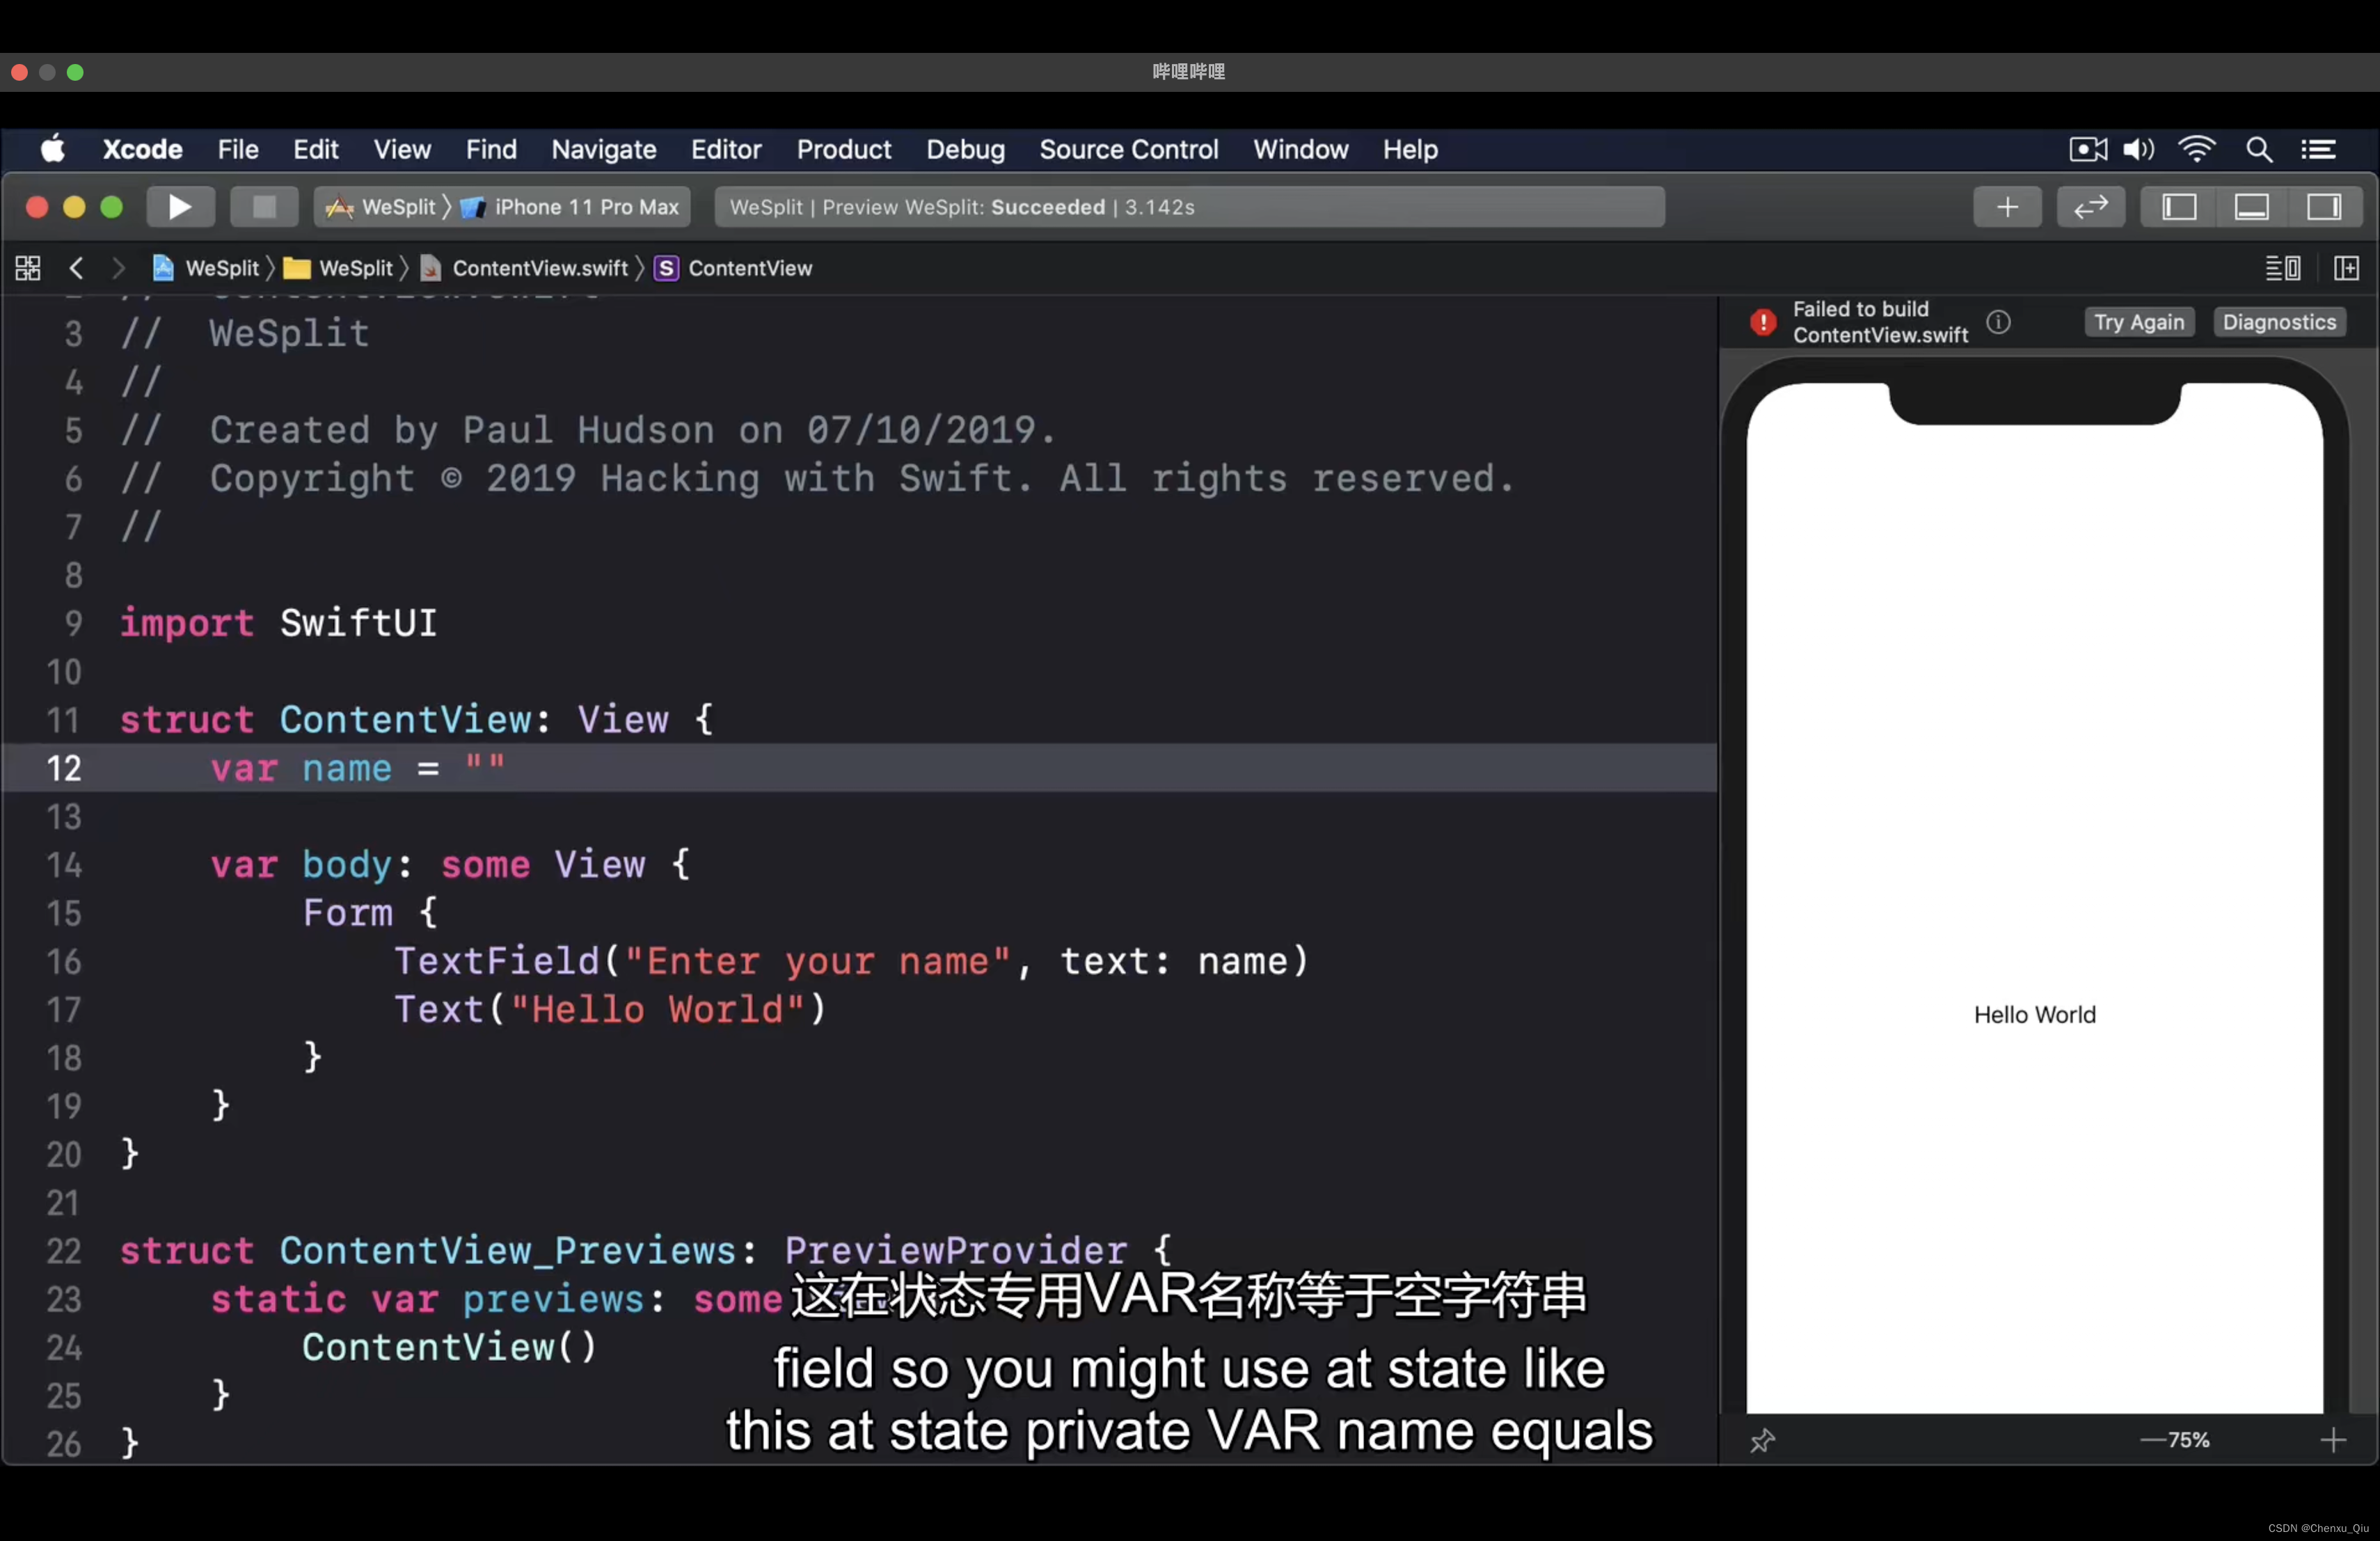
Task: Toggle the right inspector panel
Action: coord(2323,207)
